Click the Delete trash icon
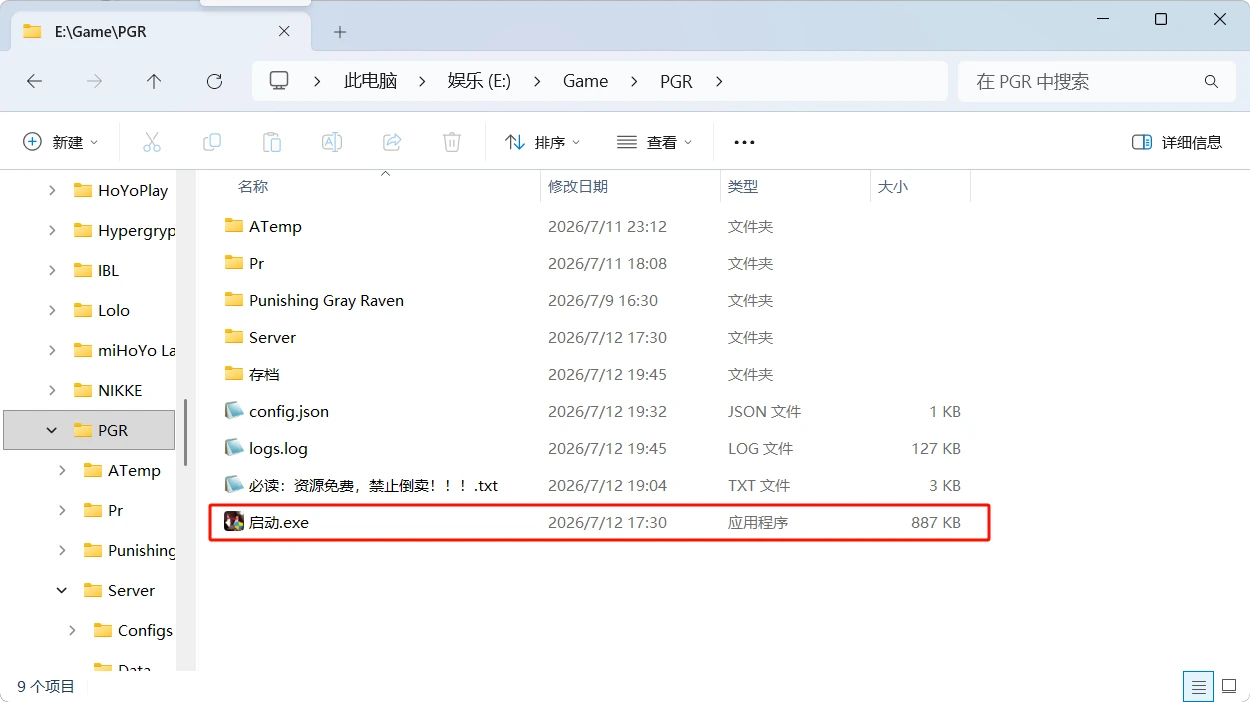The height and width of the screenshot is (702, 1250). tap(452, 142)
